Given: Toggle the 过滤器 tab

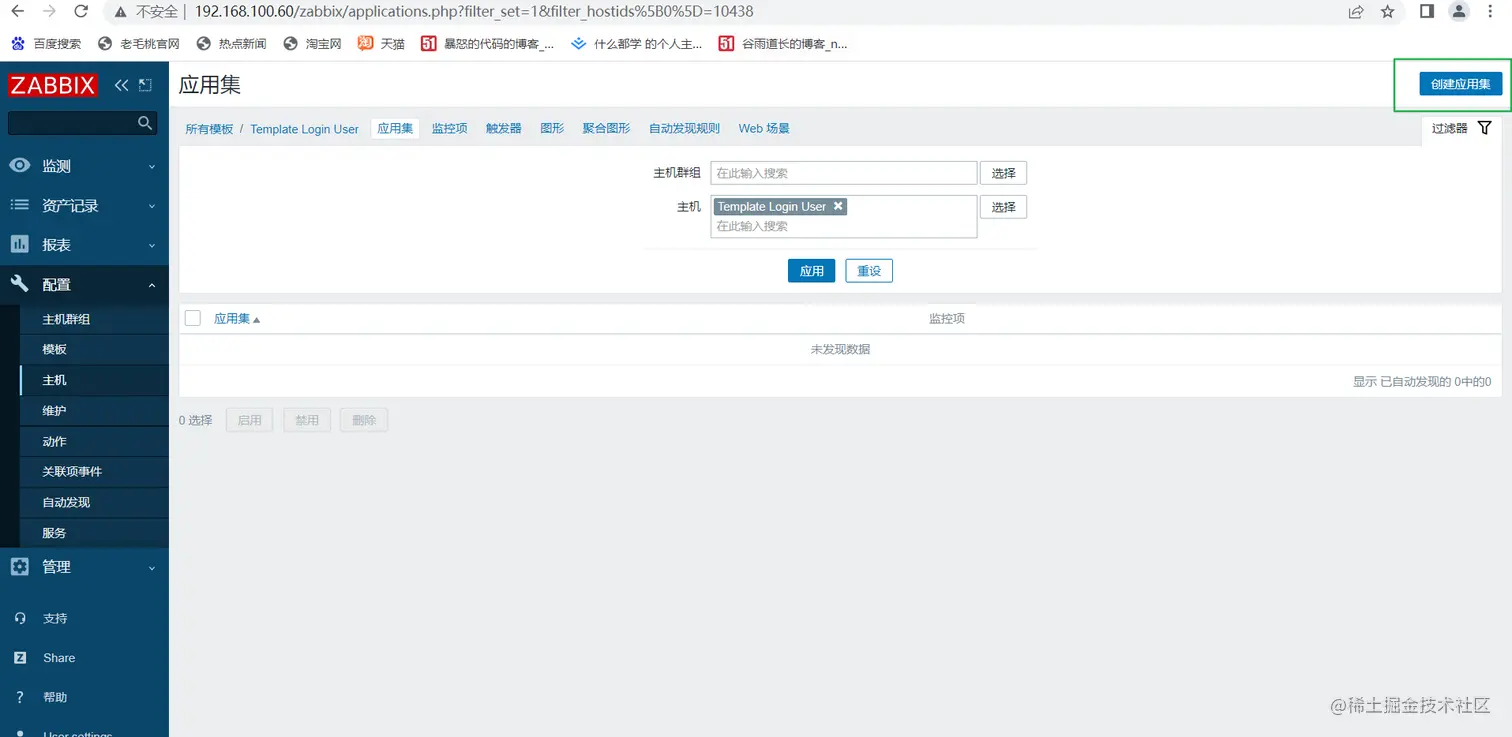Looking at the screenshot, I should tap(1461, 128).
